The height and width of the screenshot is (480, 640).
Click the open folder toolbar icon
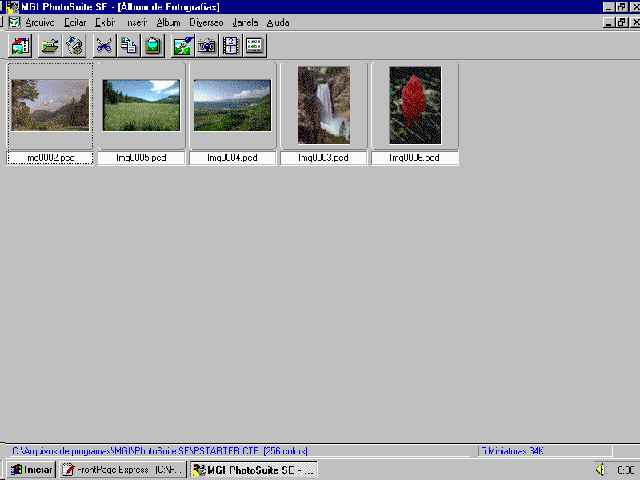[x=50, y=45]
